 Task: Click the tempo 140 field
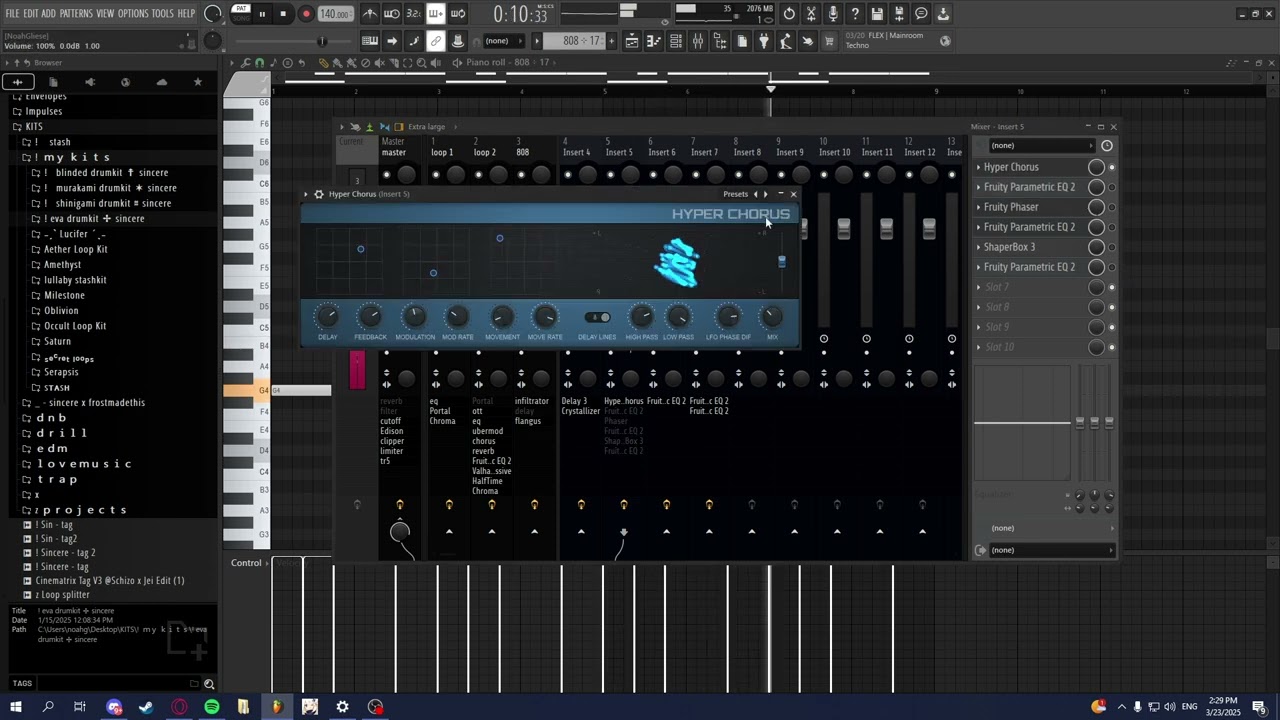(335, 14)
